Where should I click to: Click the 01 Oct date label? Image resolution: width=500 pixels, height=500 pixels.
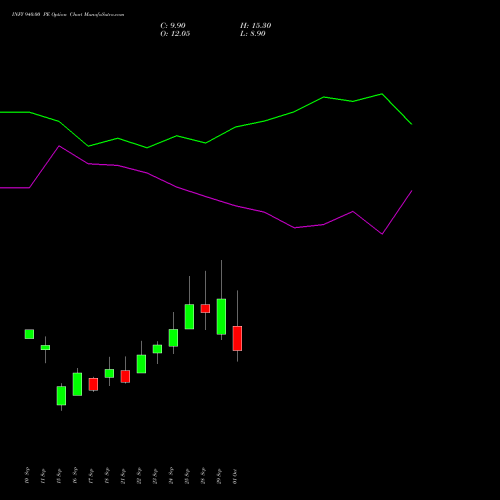(x=235, y=475)
